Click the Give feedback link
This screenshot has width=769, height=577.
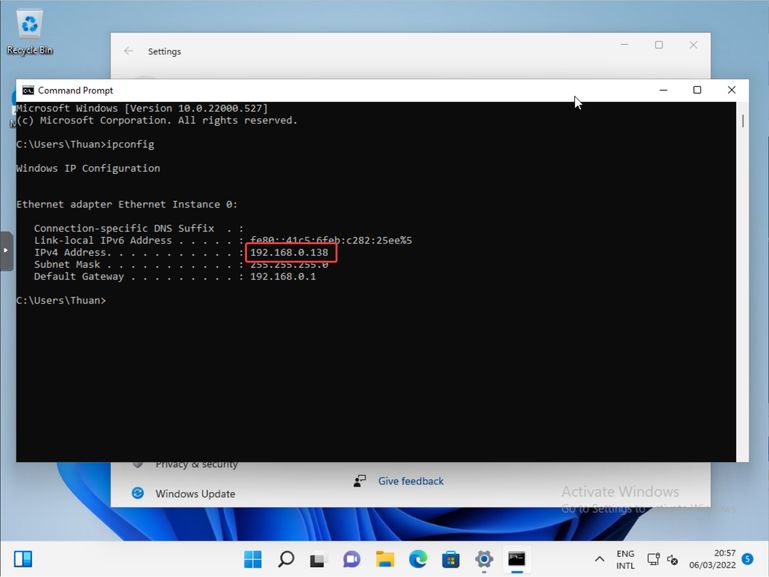point(410,481)
